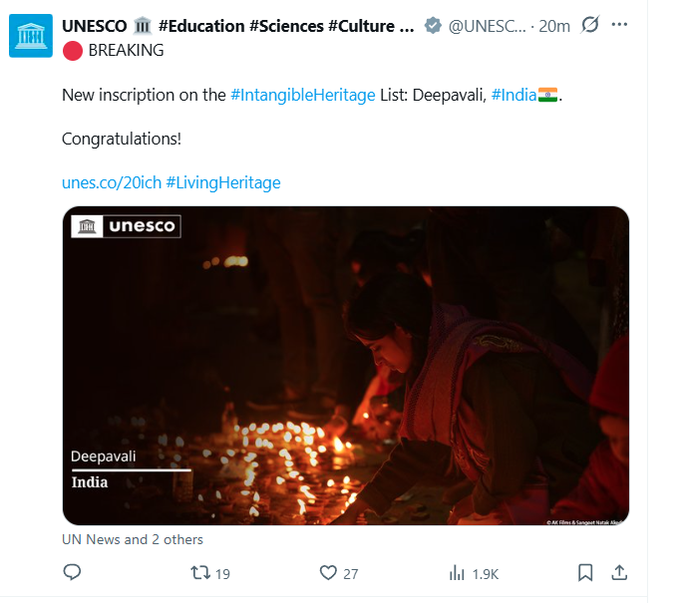680x603 pixels.
Task: Click the blue verified badge
Action: point(431,27)
